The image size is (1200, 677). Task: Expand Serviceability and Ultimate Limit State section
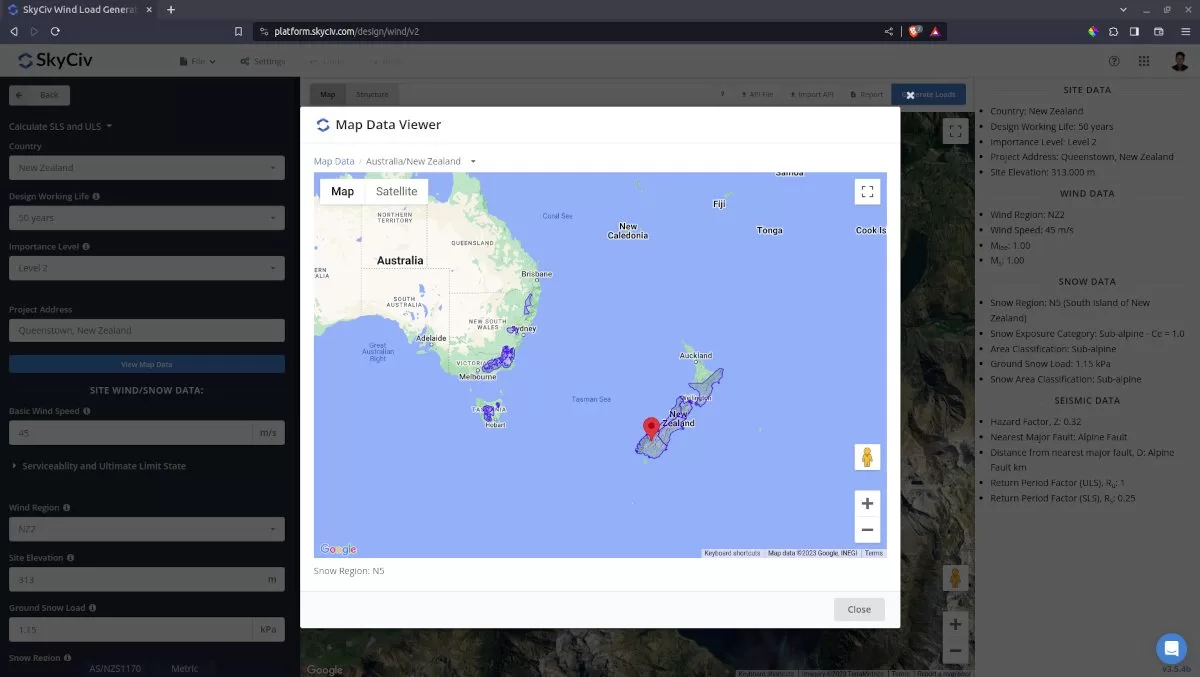98,466
